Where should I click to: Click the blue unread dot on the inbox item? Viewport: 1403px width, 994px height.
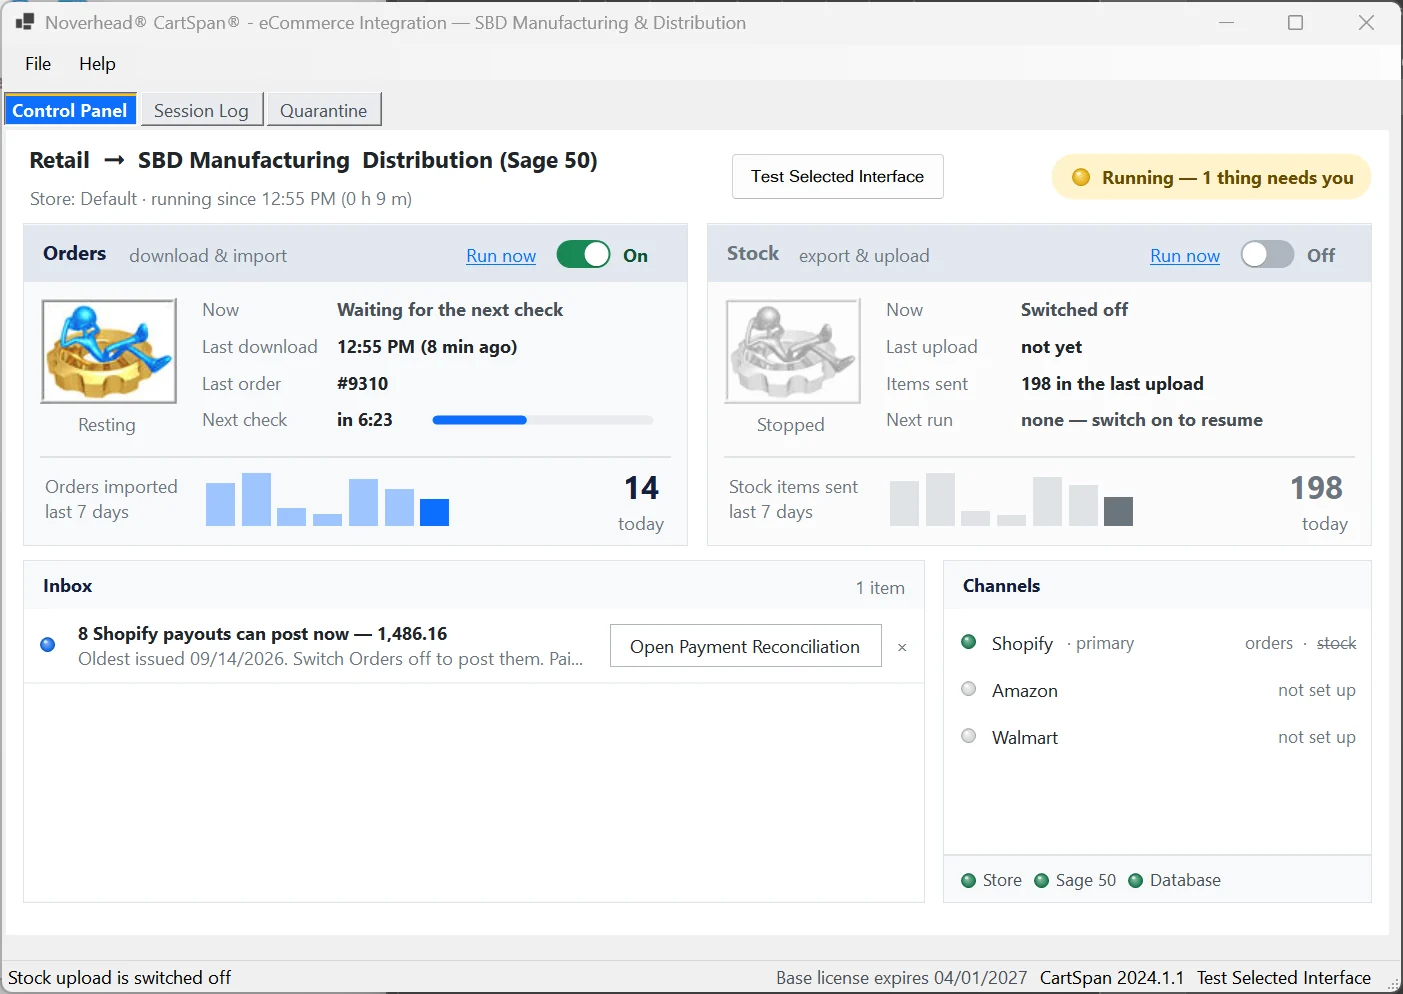pos(48,644)
